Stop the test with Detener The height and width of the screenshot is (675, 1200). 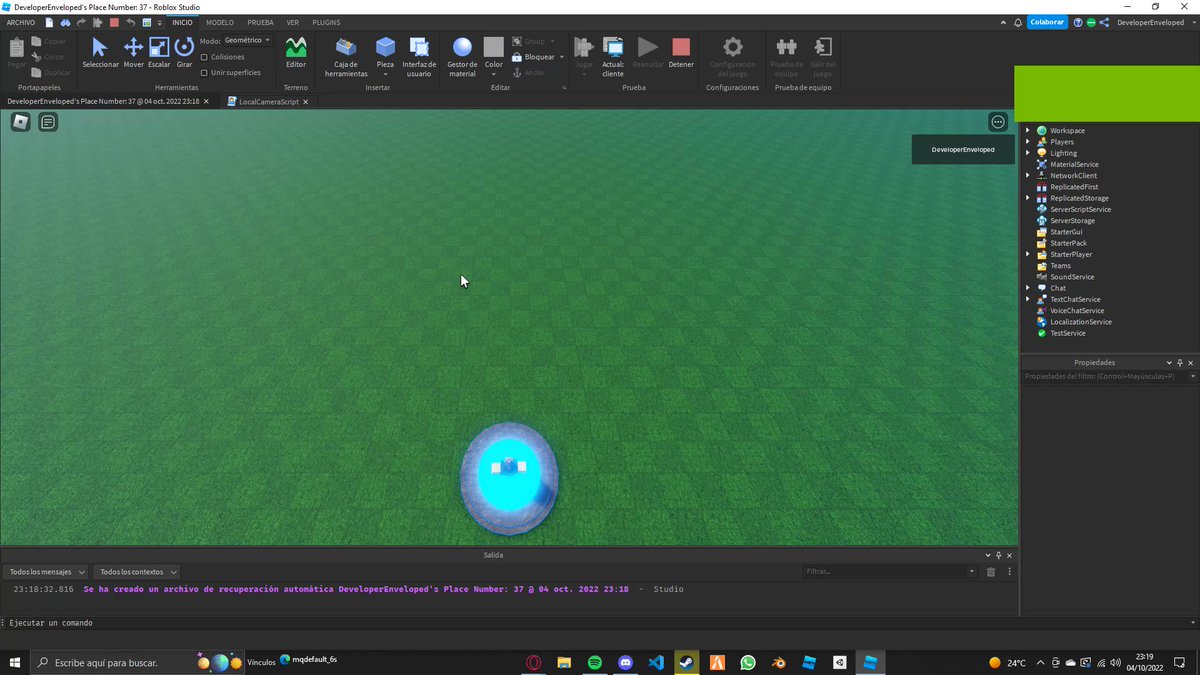point(681,53)
